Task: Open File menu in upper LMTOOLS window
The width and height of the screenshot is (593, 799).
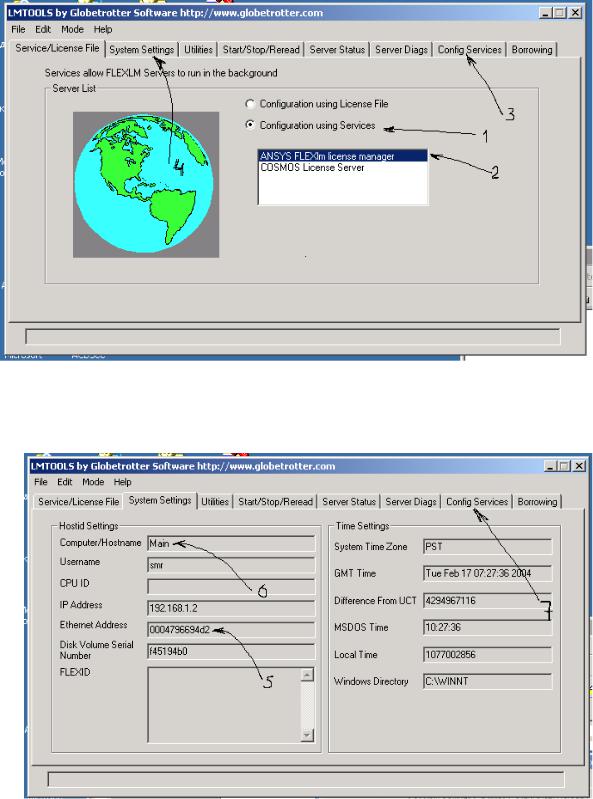Action: (18, 30)
